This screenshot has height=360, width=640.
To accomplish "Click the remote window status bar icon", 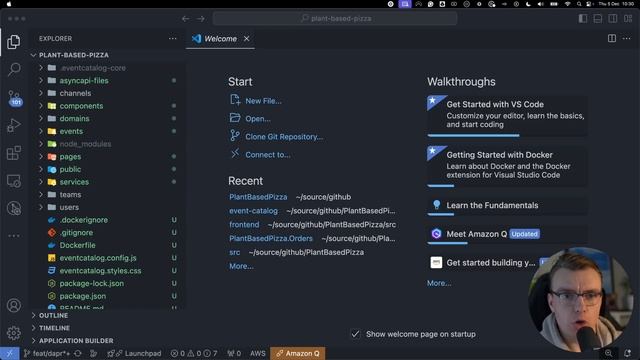I will tap(9, 353).
